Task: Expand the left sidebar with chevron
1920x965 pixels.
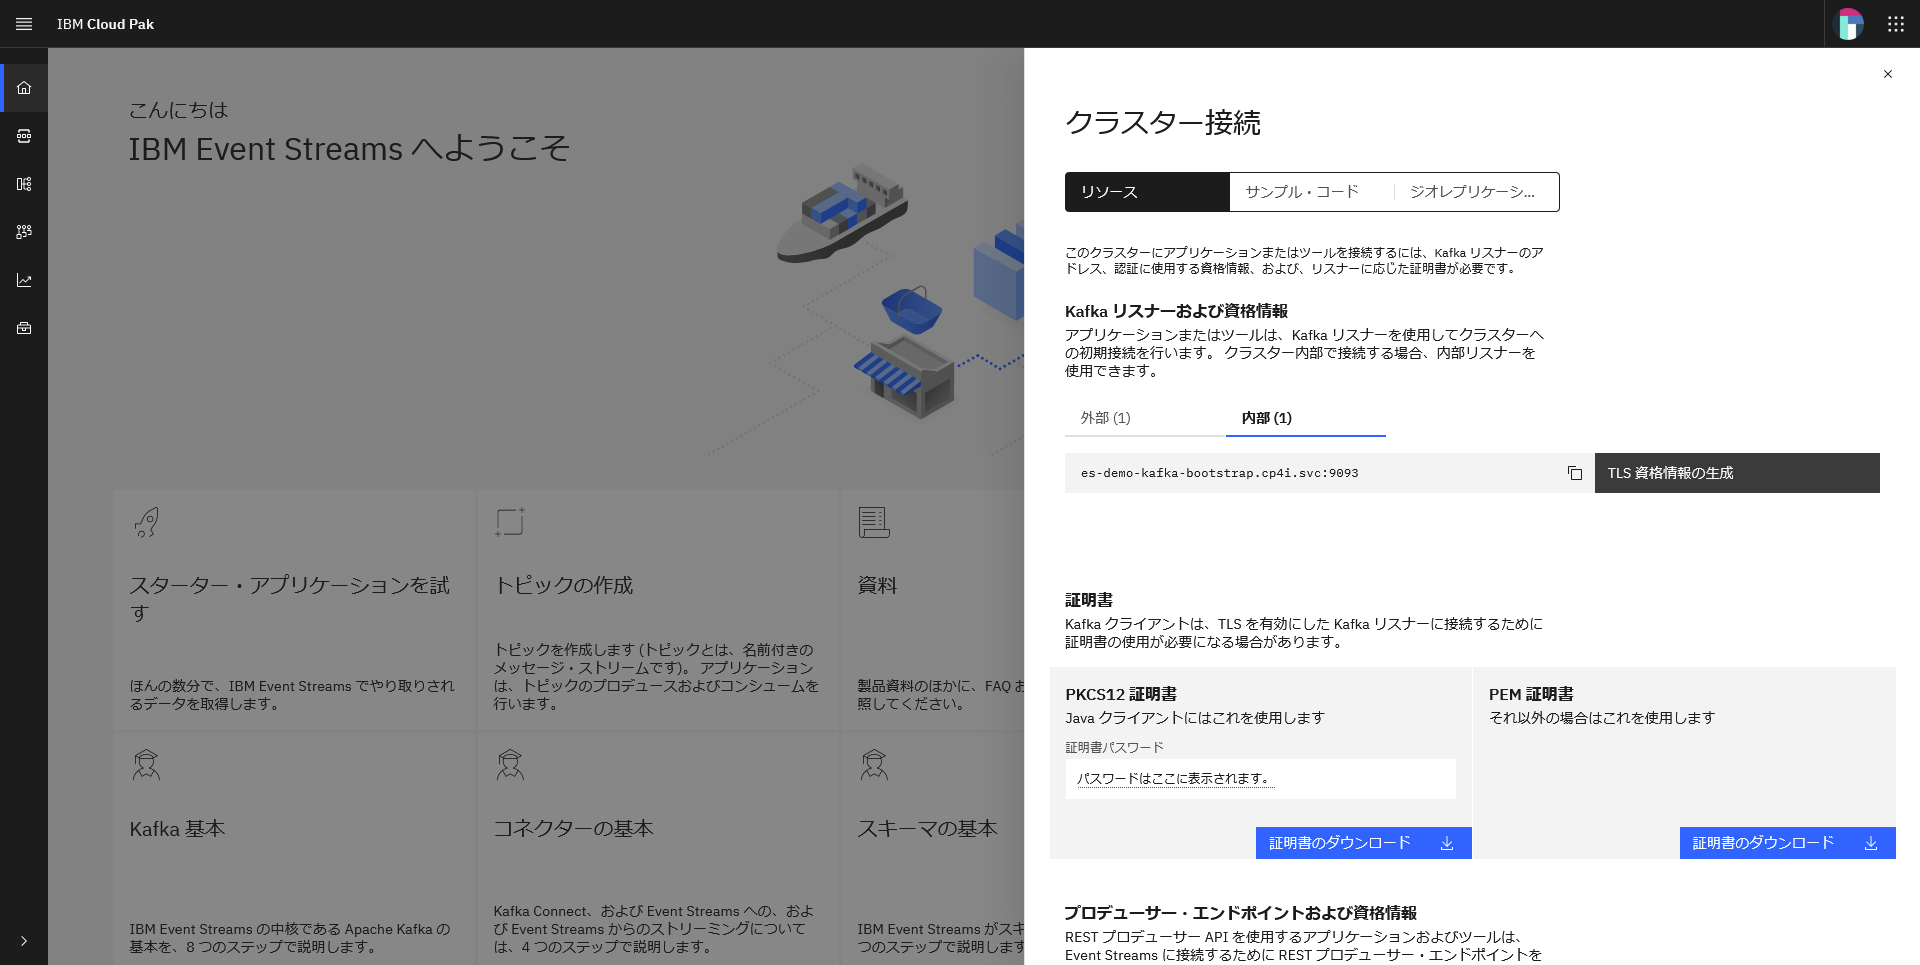Action: point(24,941)
